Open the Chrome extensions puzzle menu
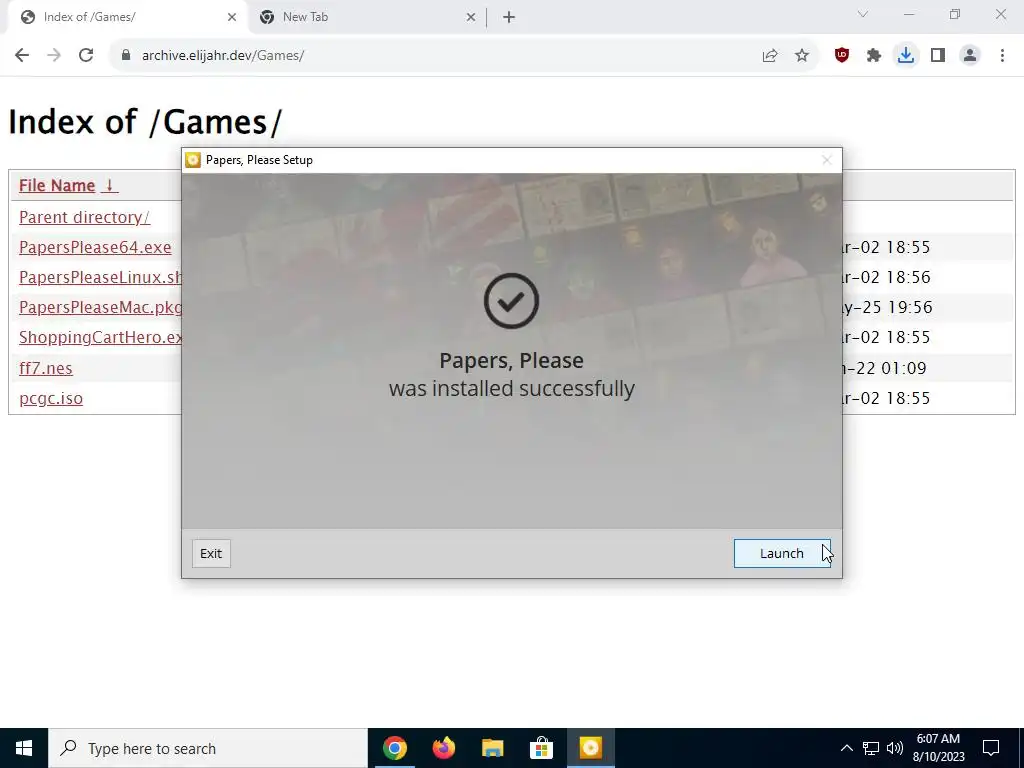Image resolution: width=1024 pixels, height=768 pixels. coord(874,56)
